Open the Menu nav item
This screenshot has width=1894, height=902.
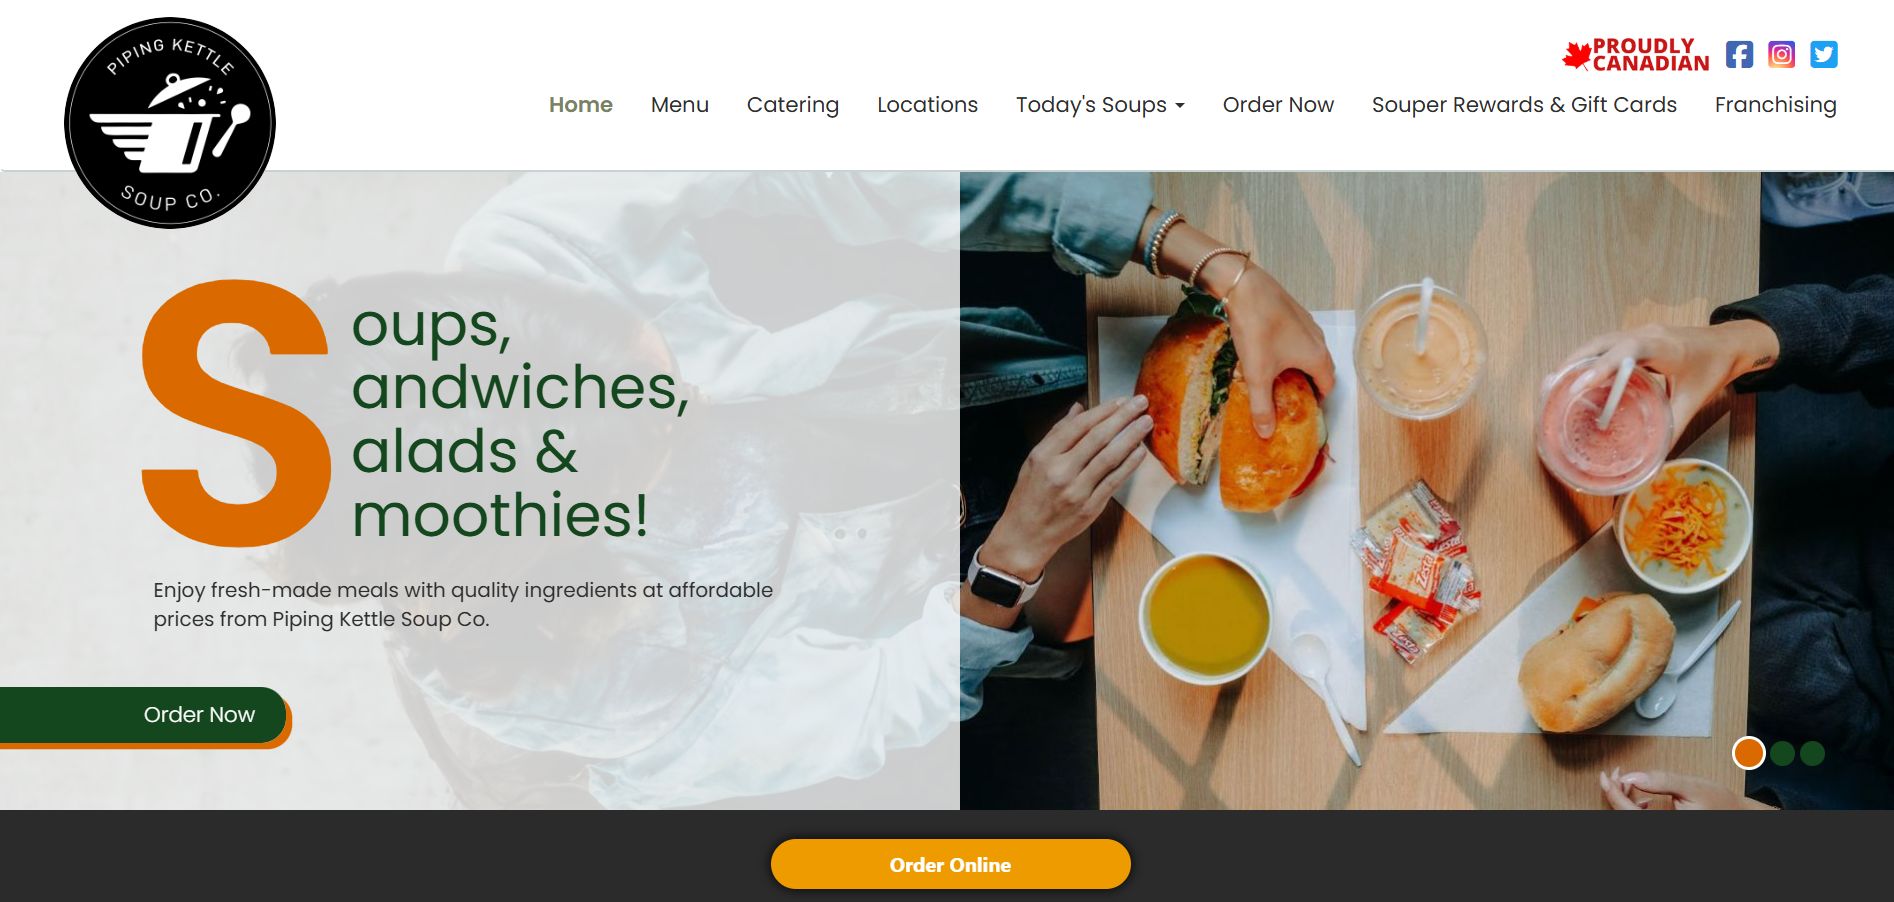click(680, 105)
